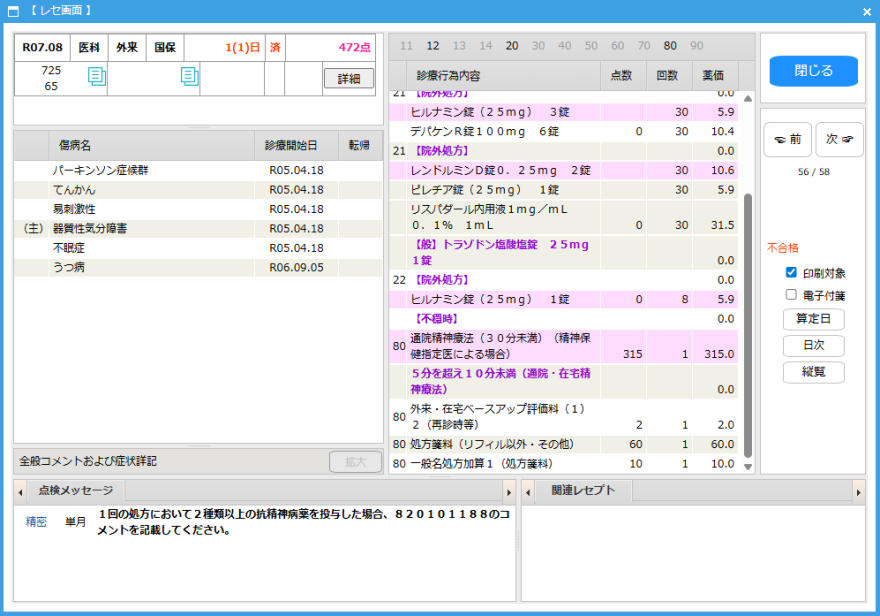
Task: Click the second document icon in header row
Action: point(190,76)
